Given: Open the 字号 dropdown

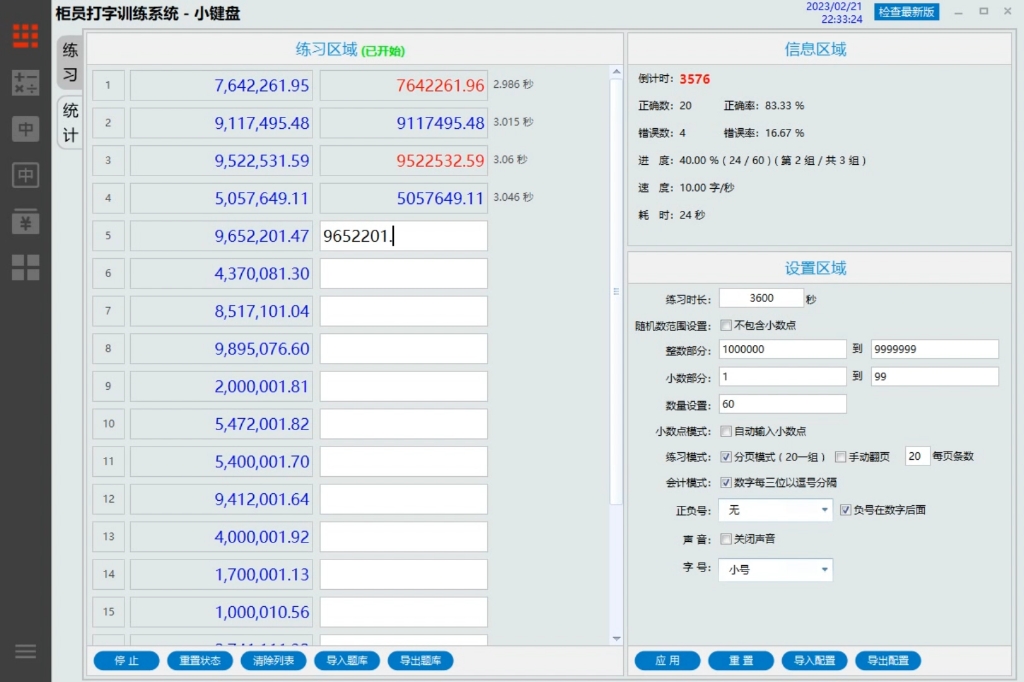Looking at the screenshot, I should 775,569.
